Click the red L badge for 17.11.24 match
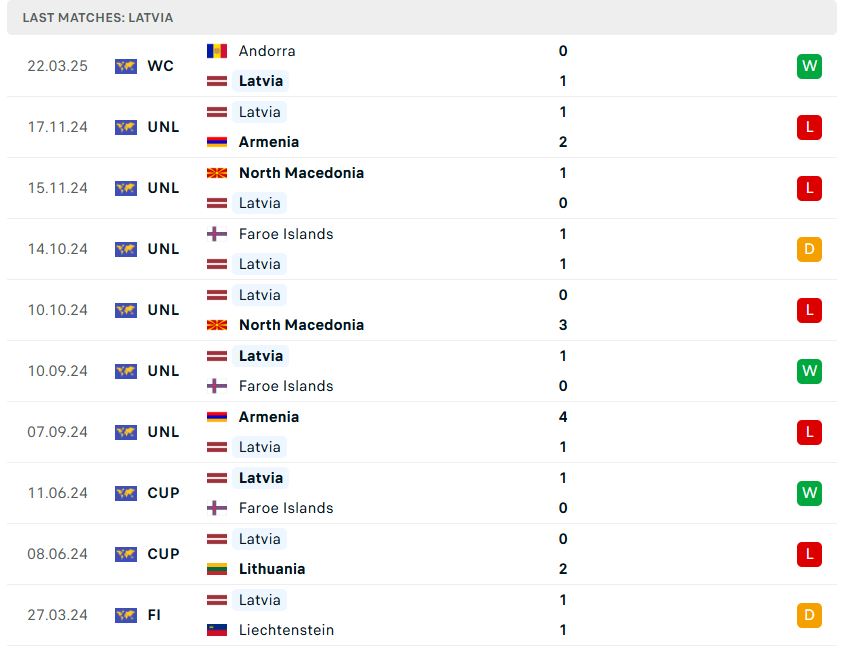Image resolution: width=846 pixels, height=657 pixels. coord(809,127)
